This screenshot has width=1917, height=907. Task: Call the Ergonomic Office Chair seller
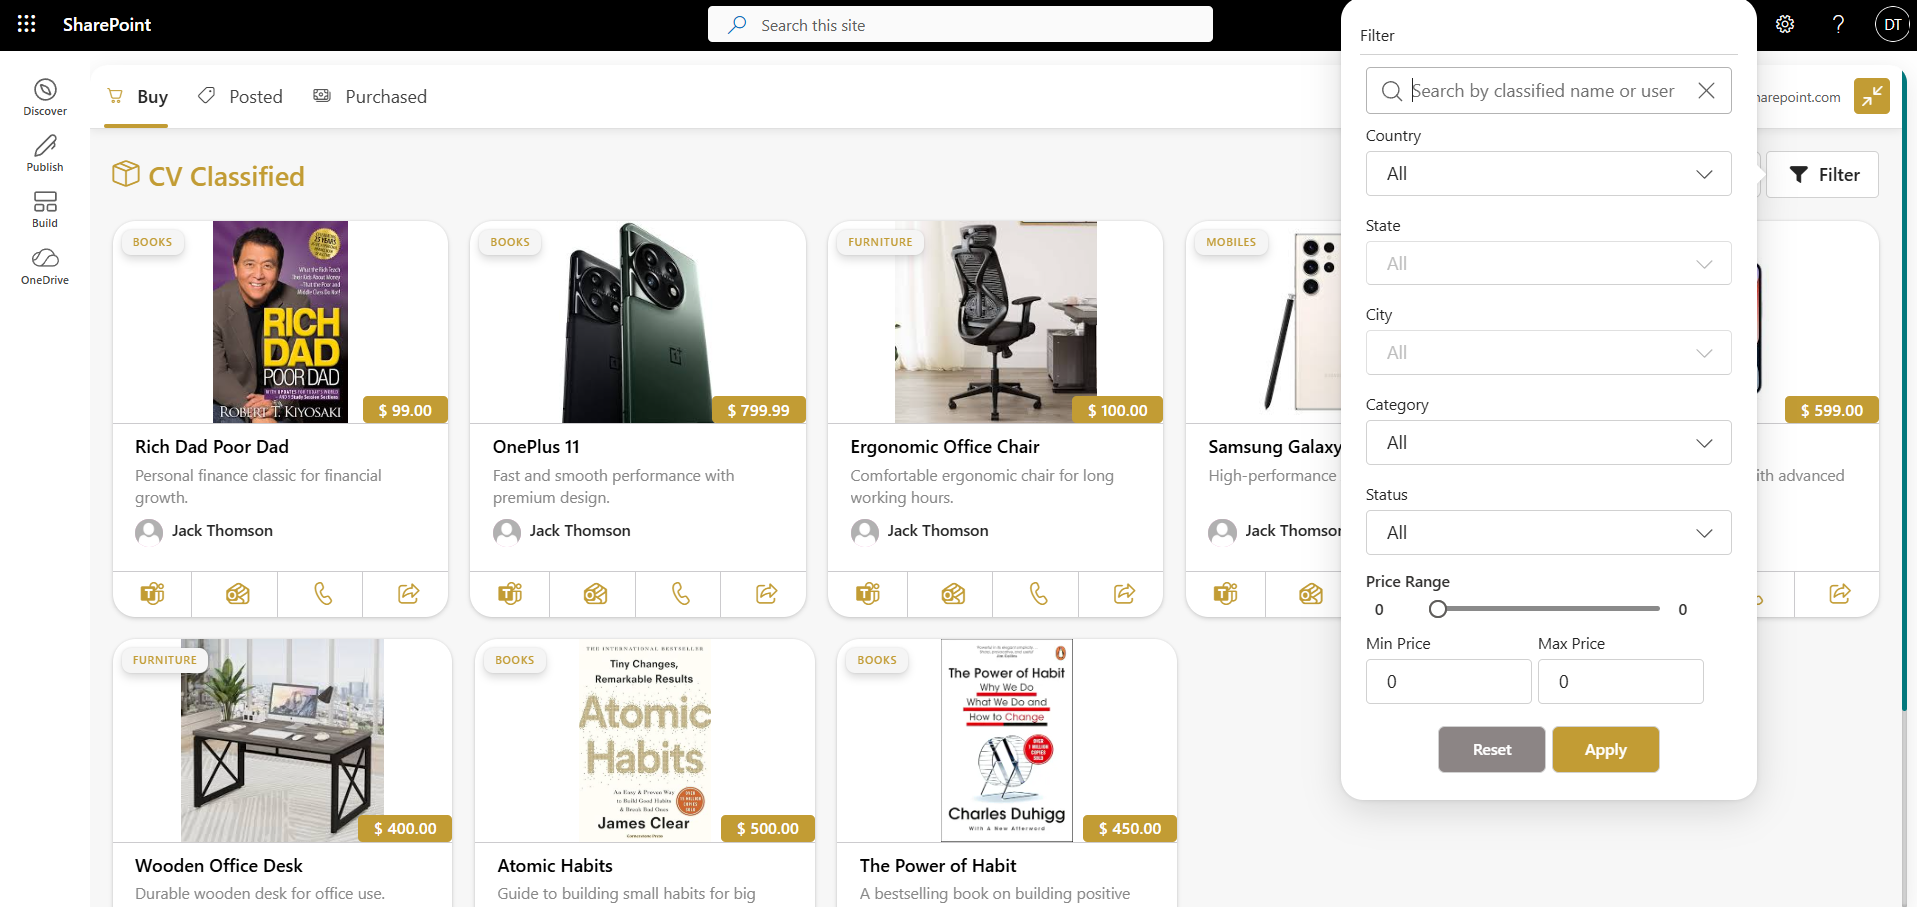[1038, 594]
